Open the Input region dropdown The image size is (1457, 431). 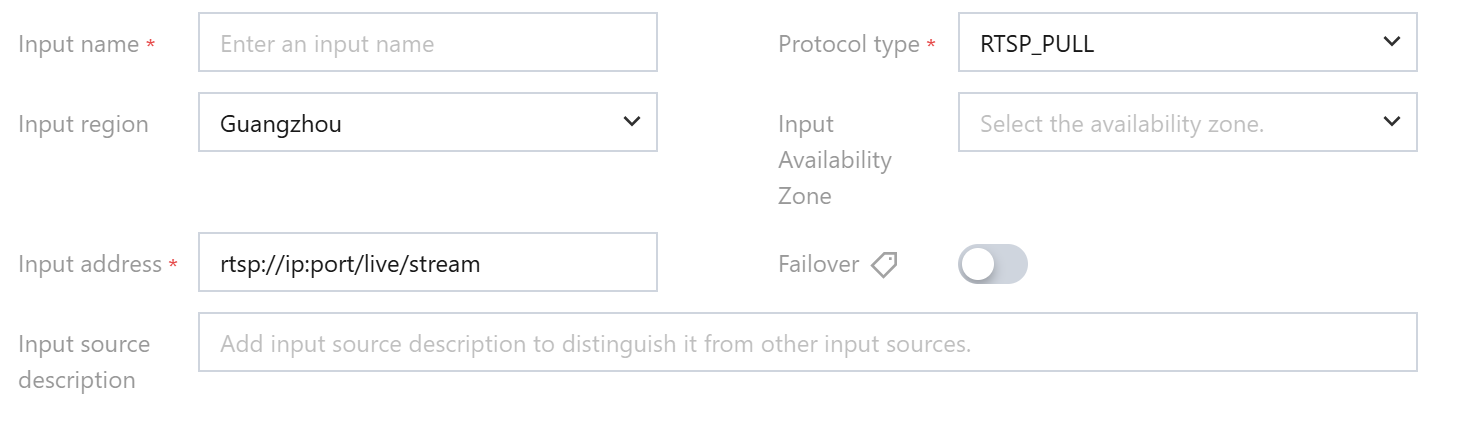[x=427, y=123]
